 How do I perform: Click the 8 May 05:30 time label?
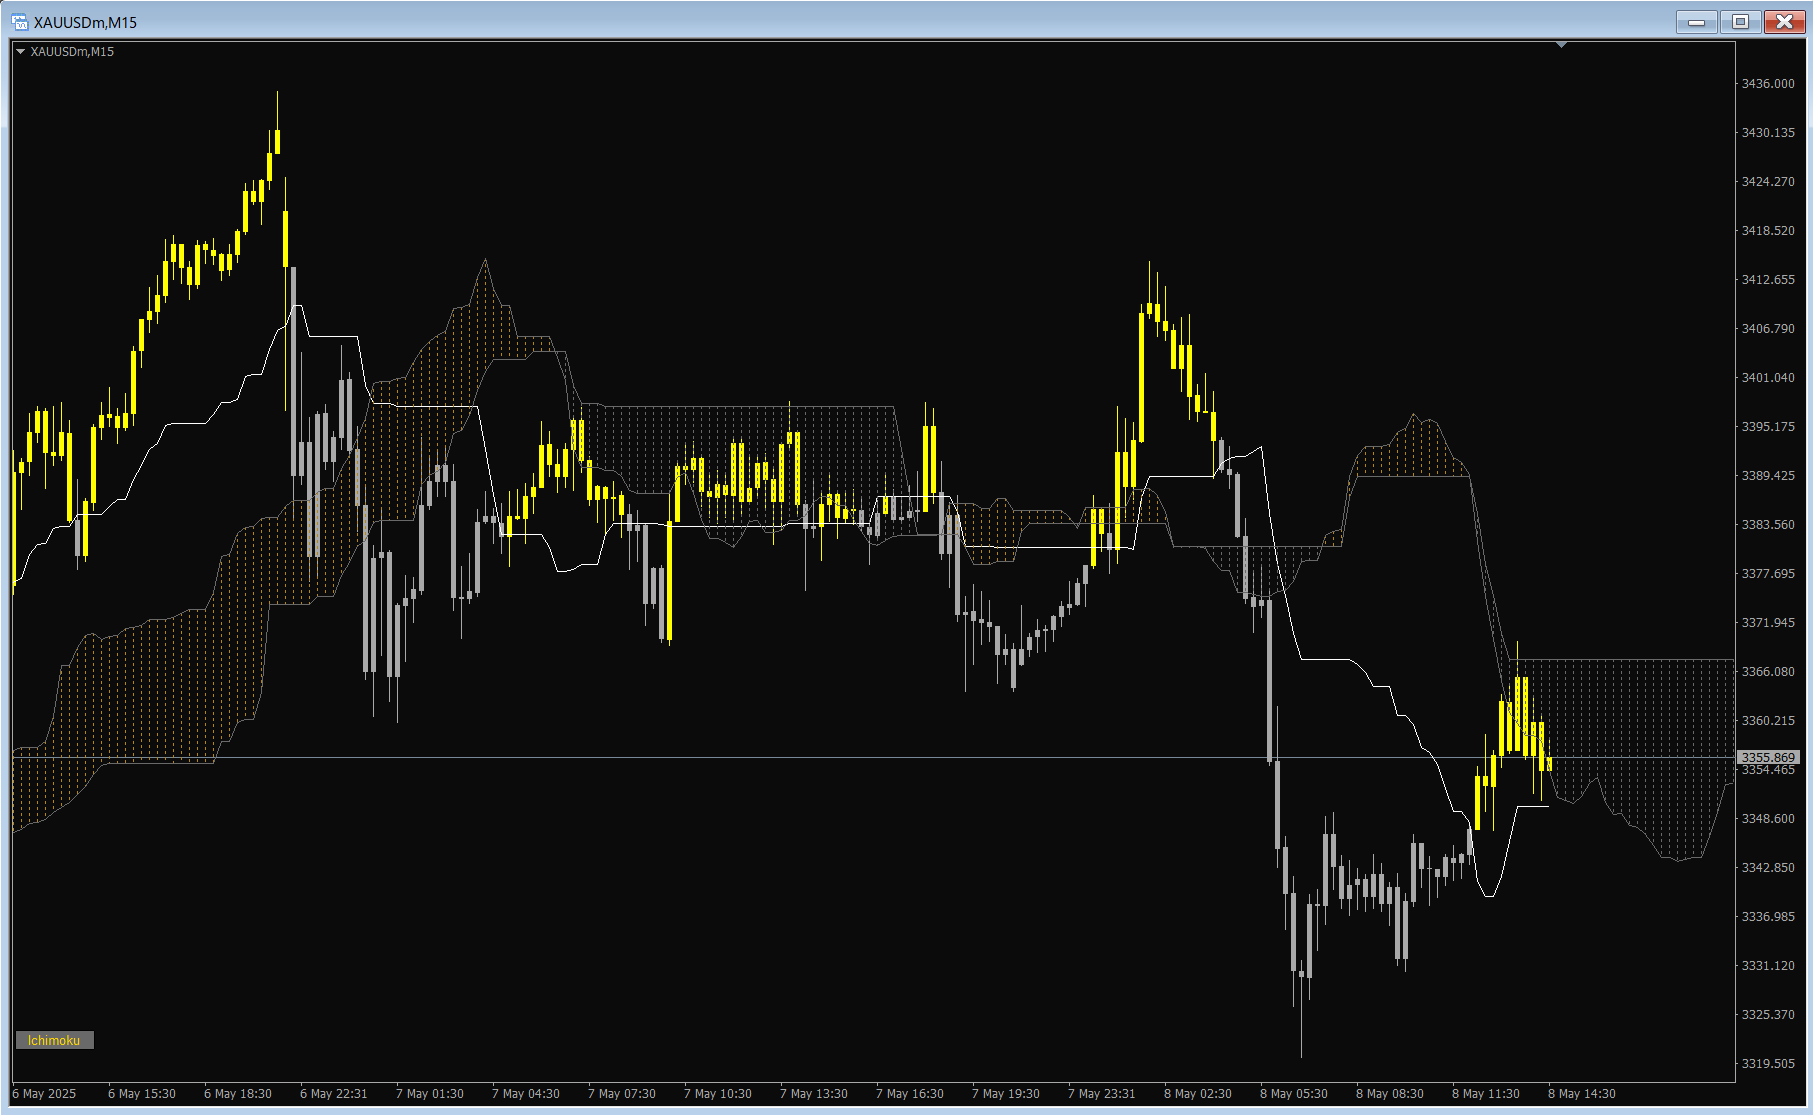pyautogui.click(x=1293, y=1094)
